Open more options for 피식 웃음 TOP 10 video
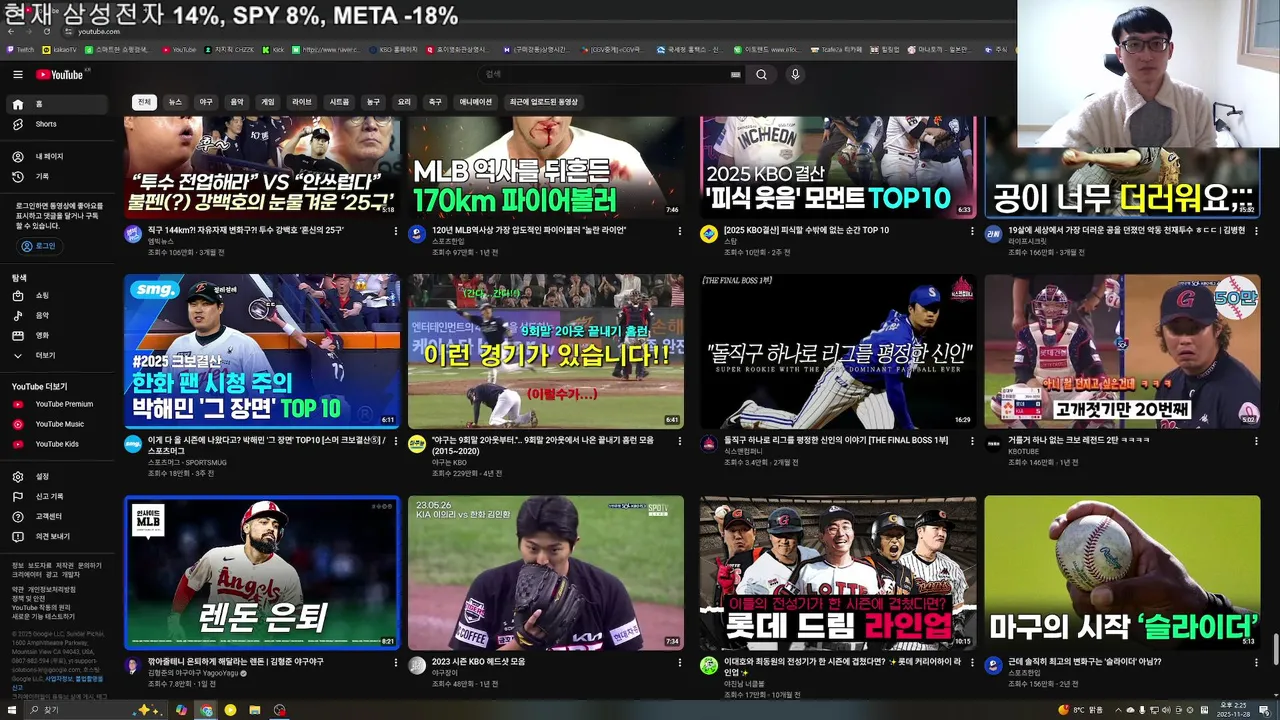Viewport: 1280px width, 720px height. coord(972,231)
